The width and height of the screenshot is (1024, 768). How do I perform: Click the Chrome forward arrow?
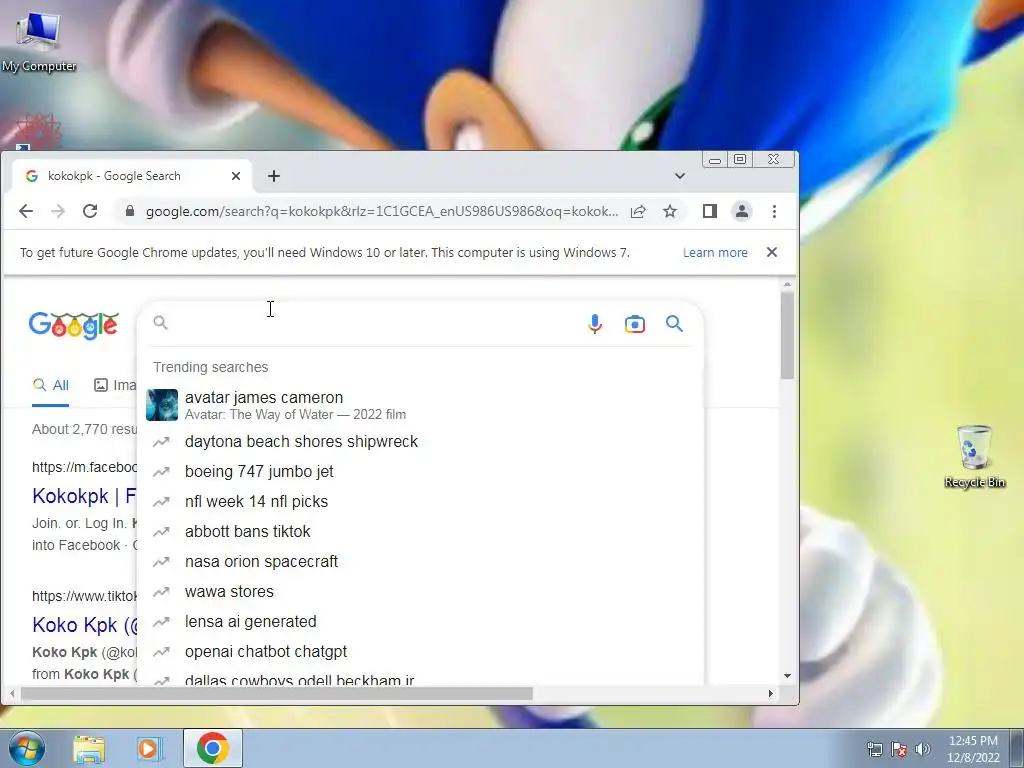click(58, 211)
